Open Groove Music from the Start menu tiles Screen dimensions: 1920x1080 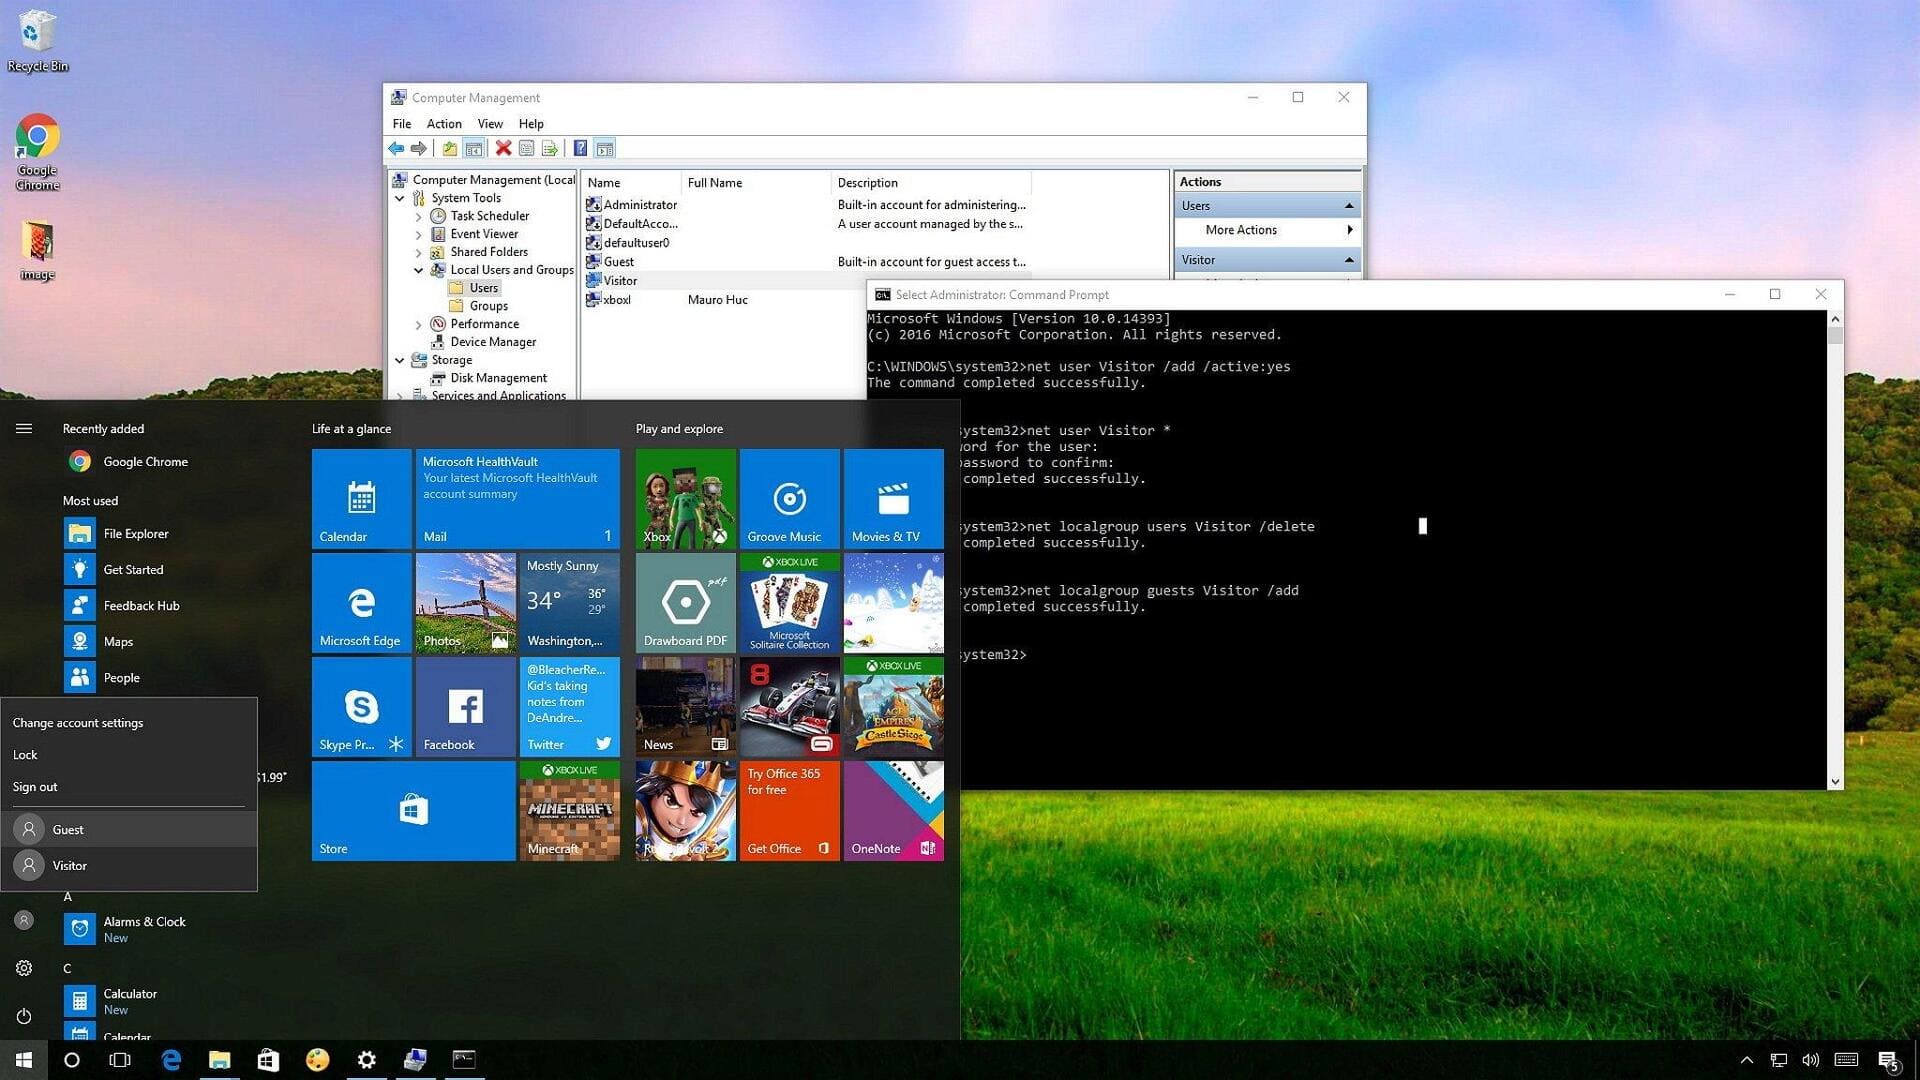click(789, 497)
